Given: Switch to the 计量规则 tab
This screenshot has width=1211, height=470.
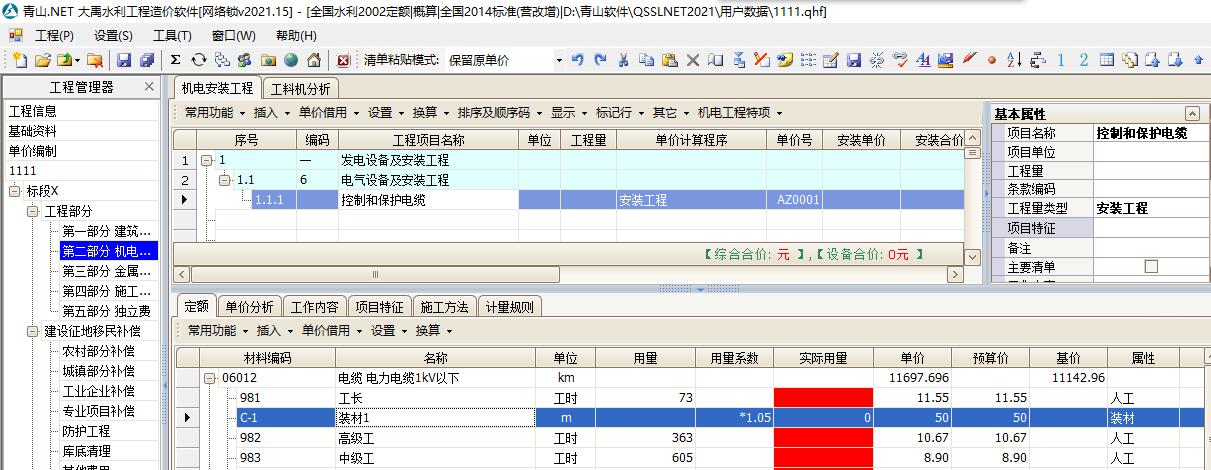Looking at the screenshot, I should (510, 307).
